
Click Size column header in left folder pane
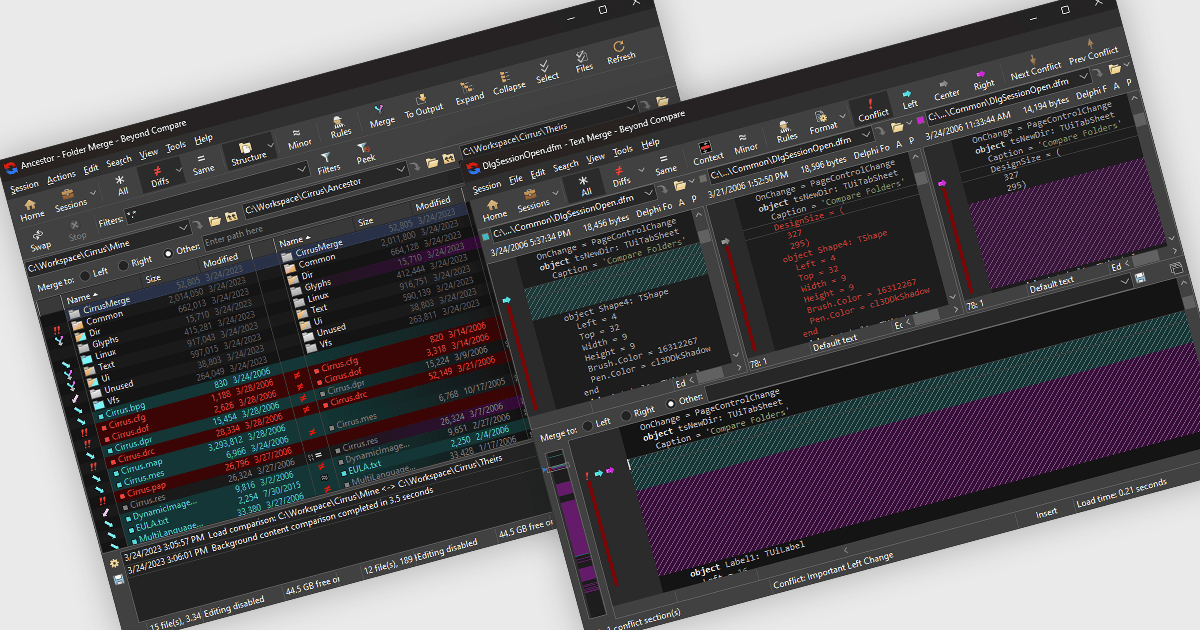point(152,278)
